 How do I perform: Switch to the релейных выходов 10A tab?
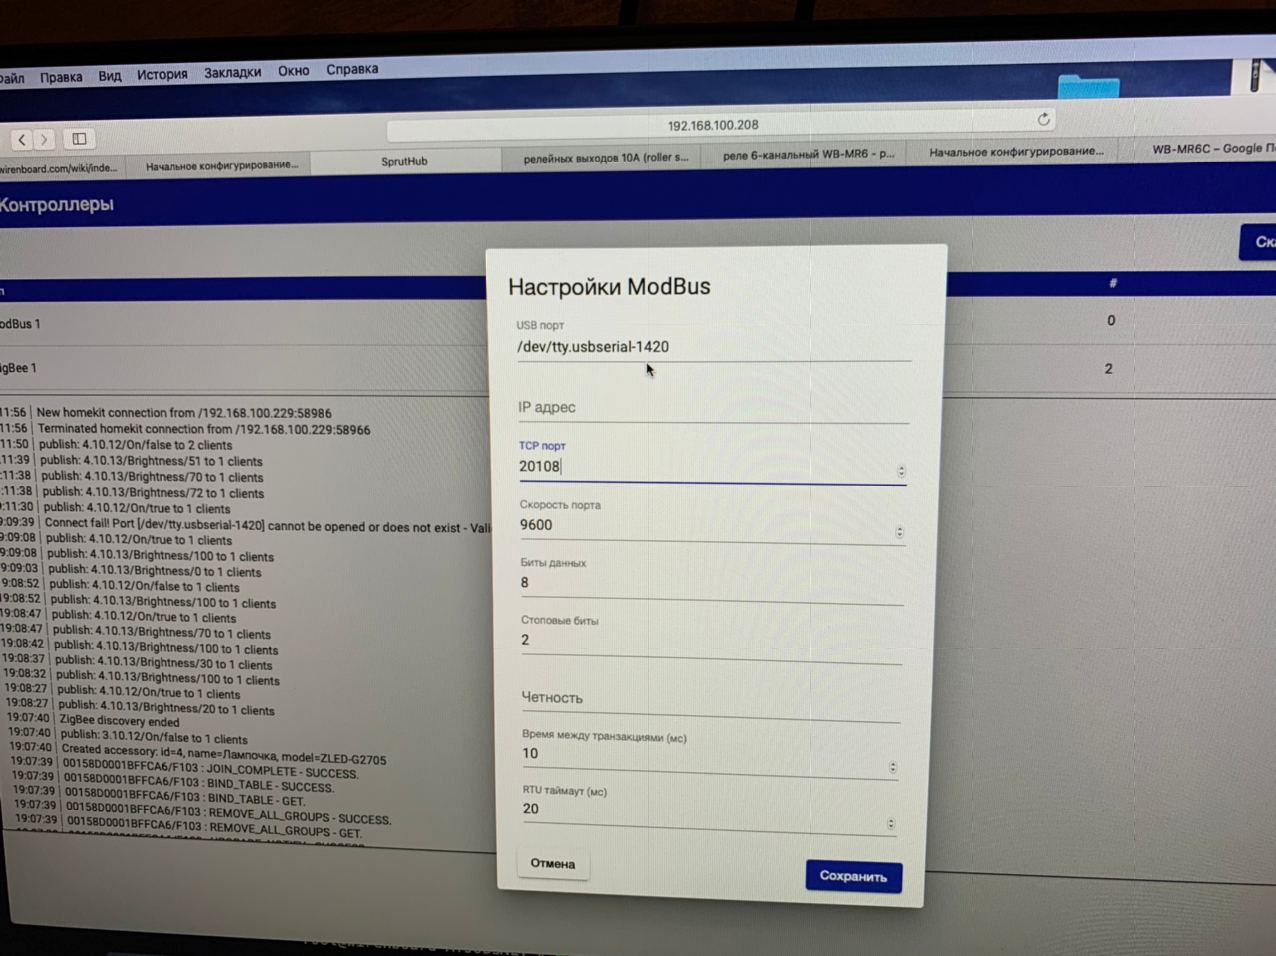pyautogui.click(x=605, y=158)
